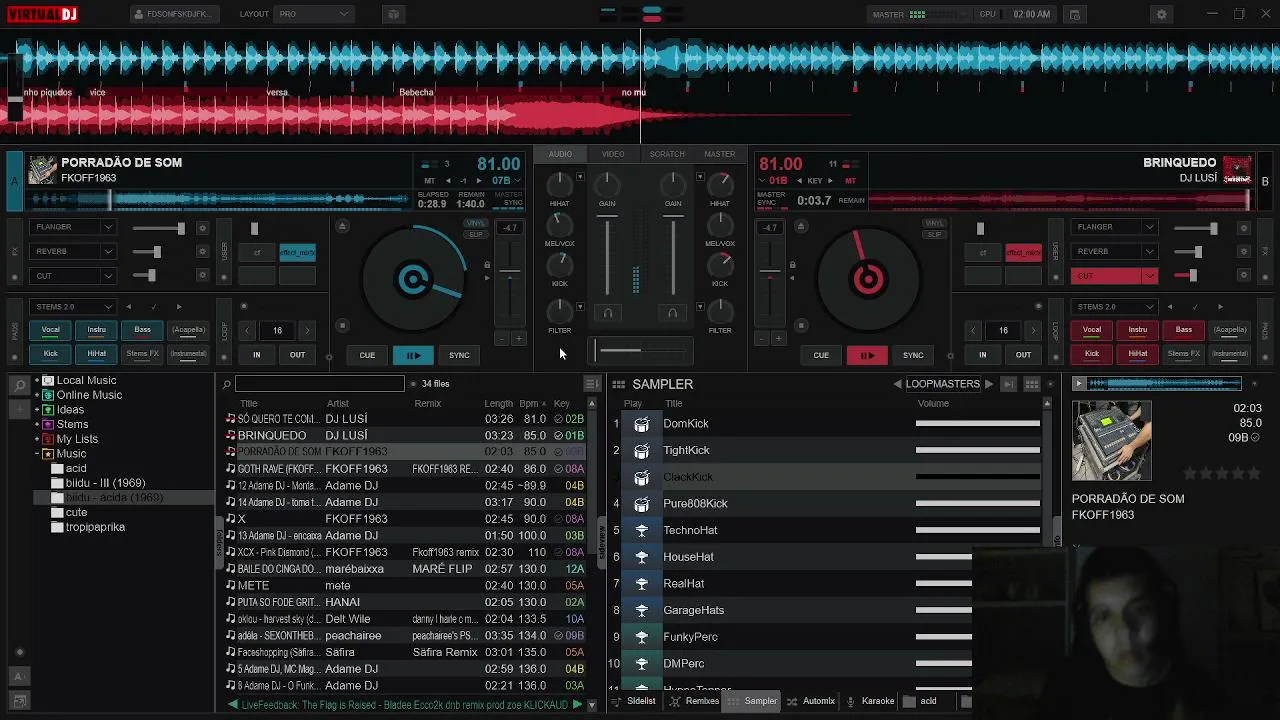Image resolution: width=1280 pixels, height=720 pixels.
Task: Toggle Bass stem pad on left deck
Action: coord(142,330)
